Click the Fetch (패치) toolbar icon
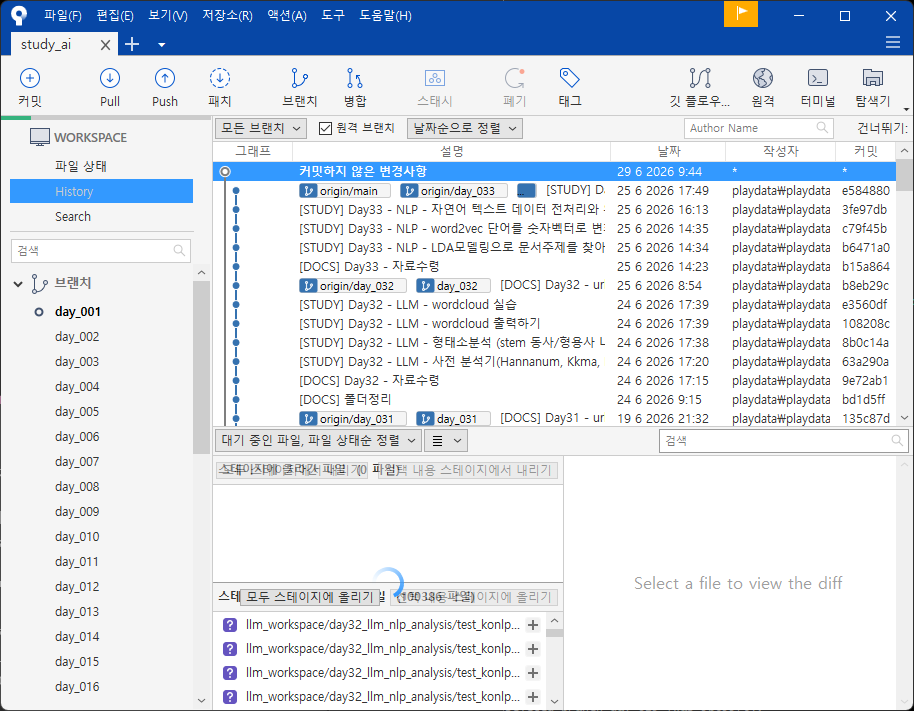This screenshot has width=914, height=711. click(220, 78)
